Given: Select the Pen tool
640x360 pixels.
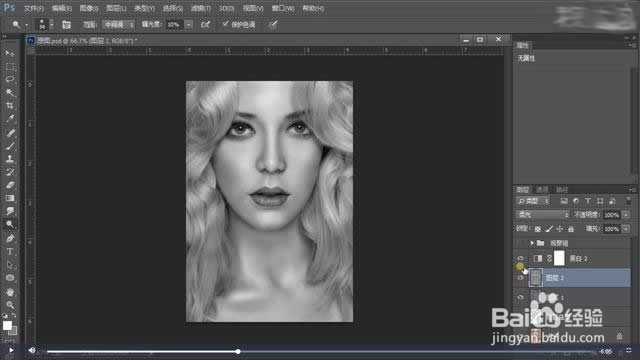Looking at the screenshot, I should point(10,238).
